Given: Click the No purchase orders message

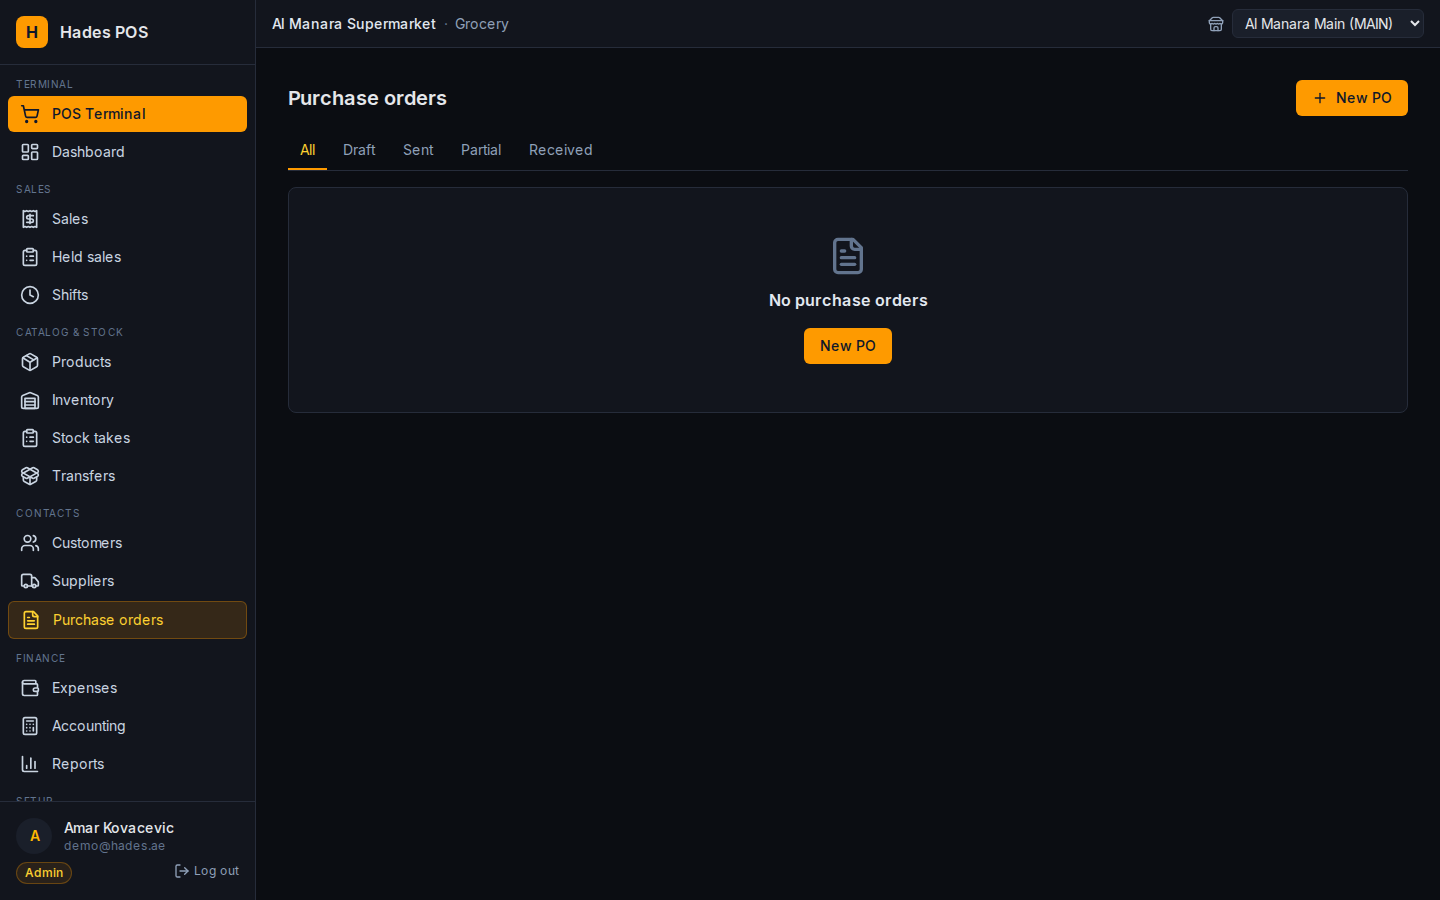Looking at the screenshot, I should click(x=848, y=301).
